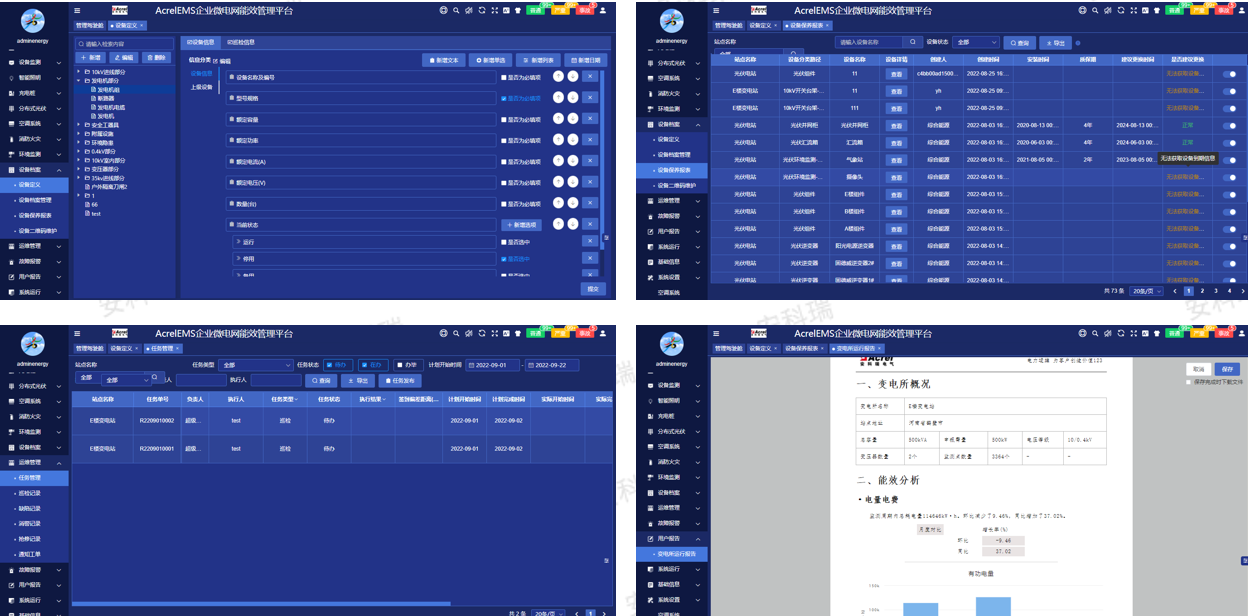
Task: Click 提交 button in device definition window
Action: coord(594,288)
